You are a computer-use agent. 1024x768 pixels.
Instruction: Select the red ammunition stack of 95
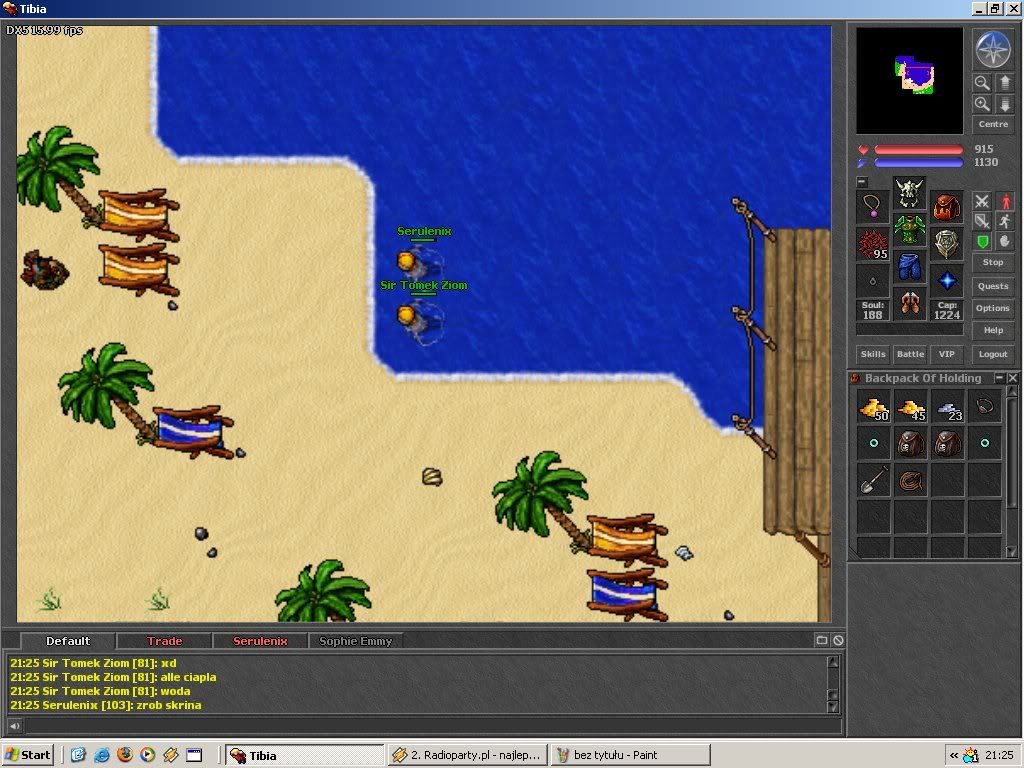click(872, 244)
